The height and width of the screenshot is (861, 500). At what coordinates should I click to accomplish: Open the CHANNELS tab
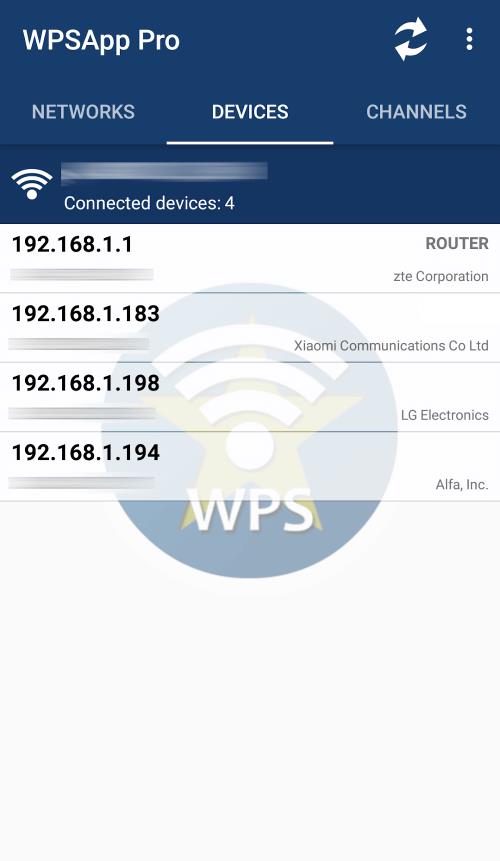pyautogui.click(x=417, y=112)
